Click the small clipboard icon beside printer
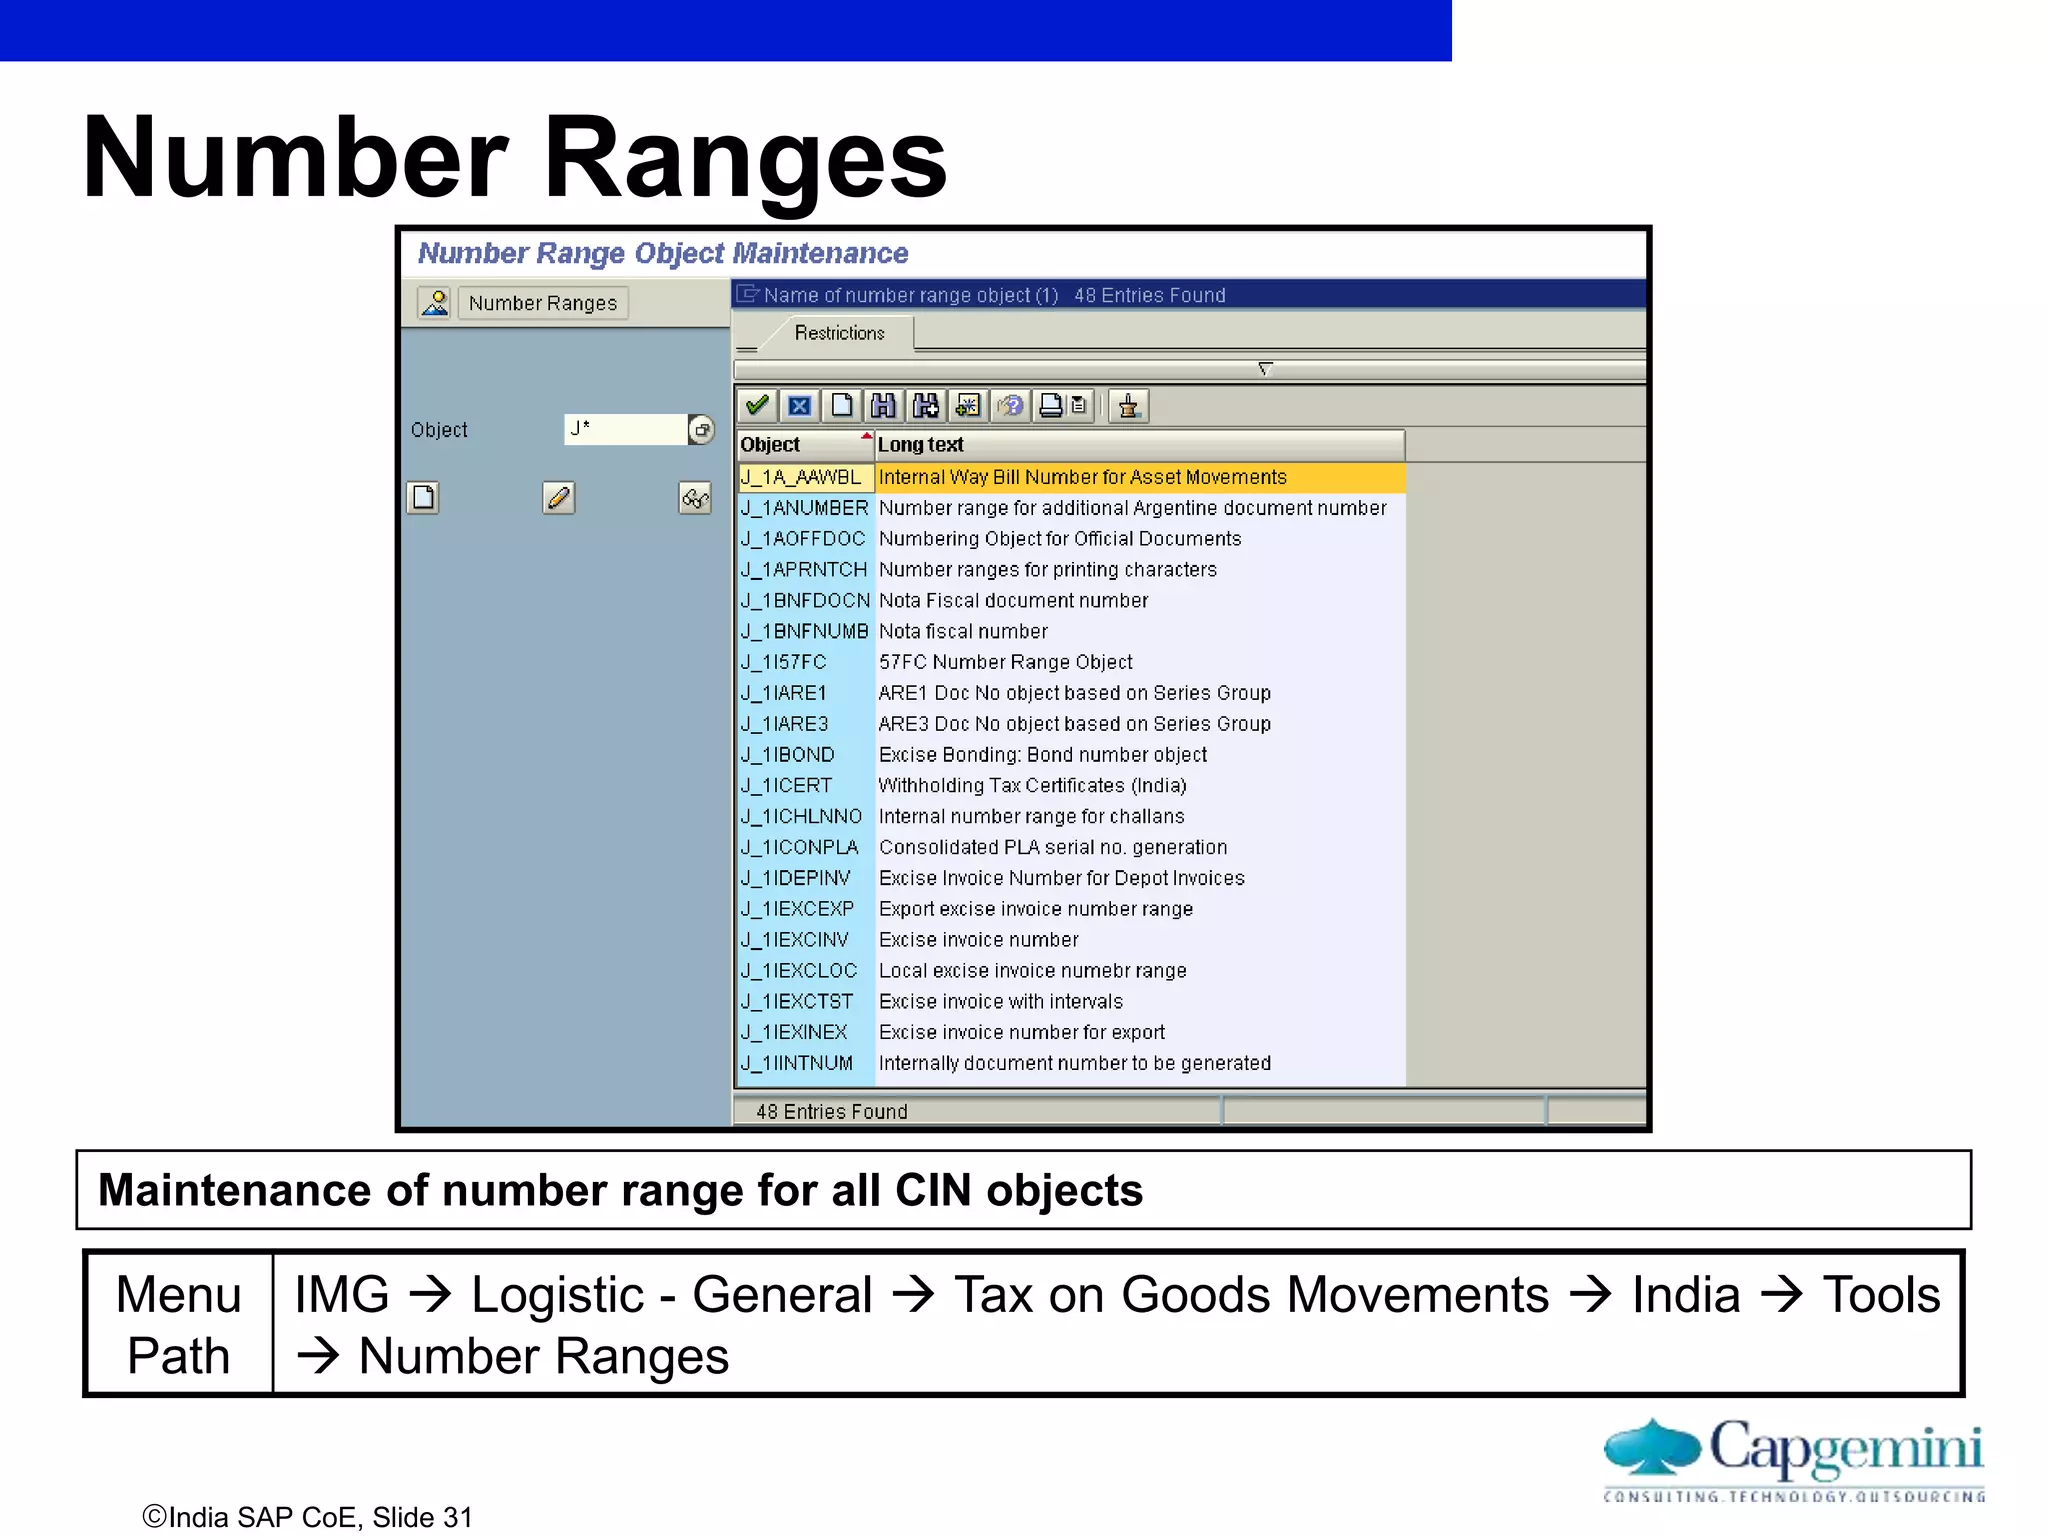 point(1079,405)
